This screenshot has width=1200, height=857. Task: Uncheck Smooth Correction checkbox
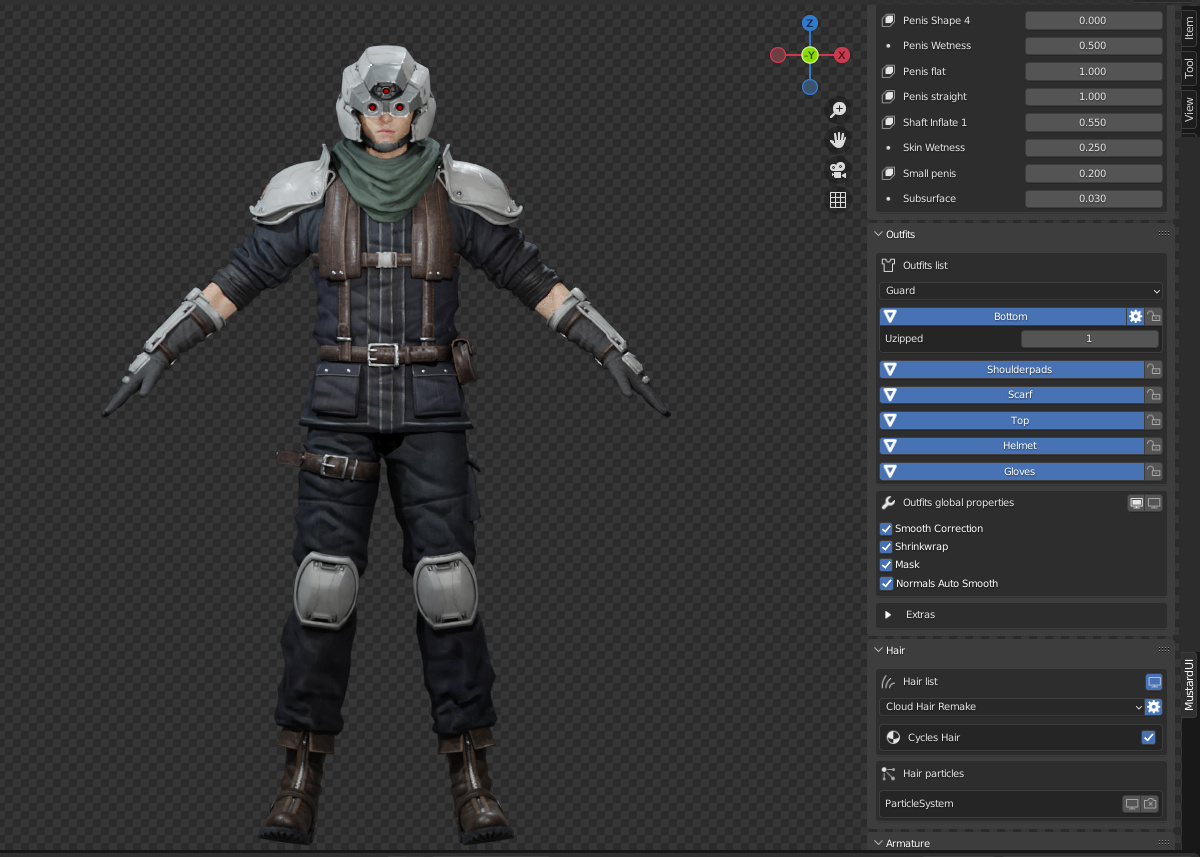click(886, 529)
